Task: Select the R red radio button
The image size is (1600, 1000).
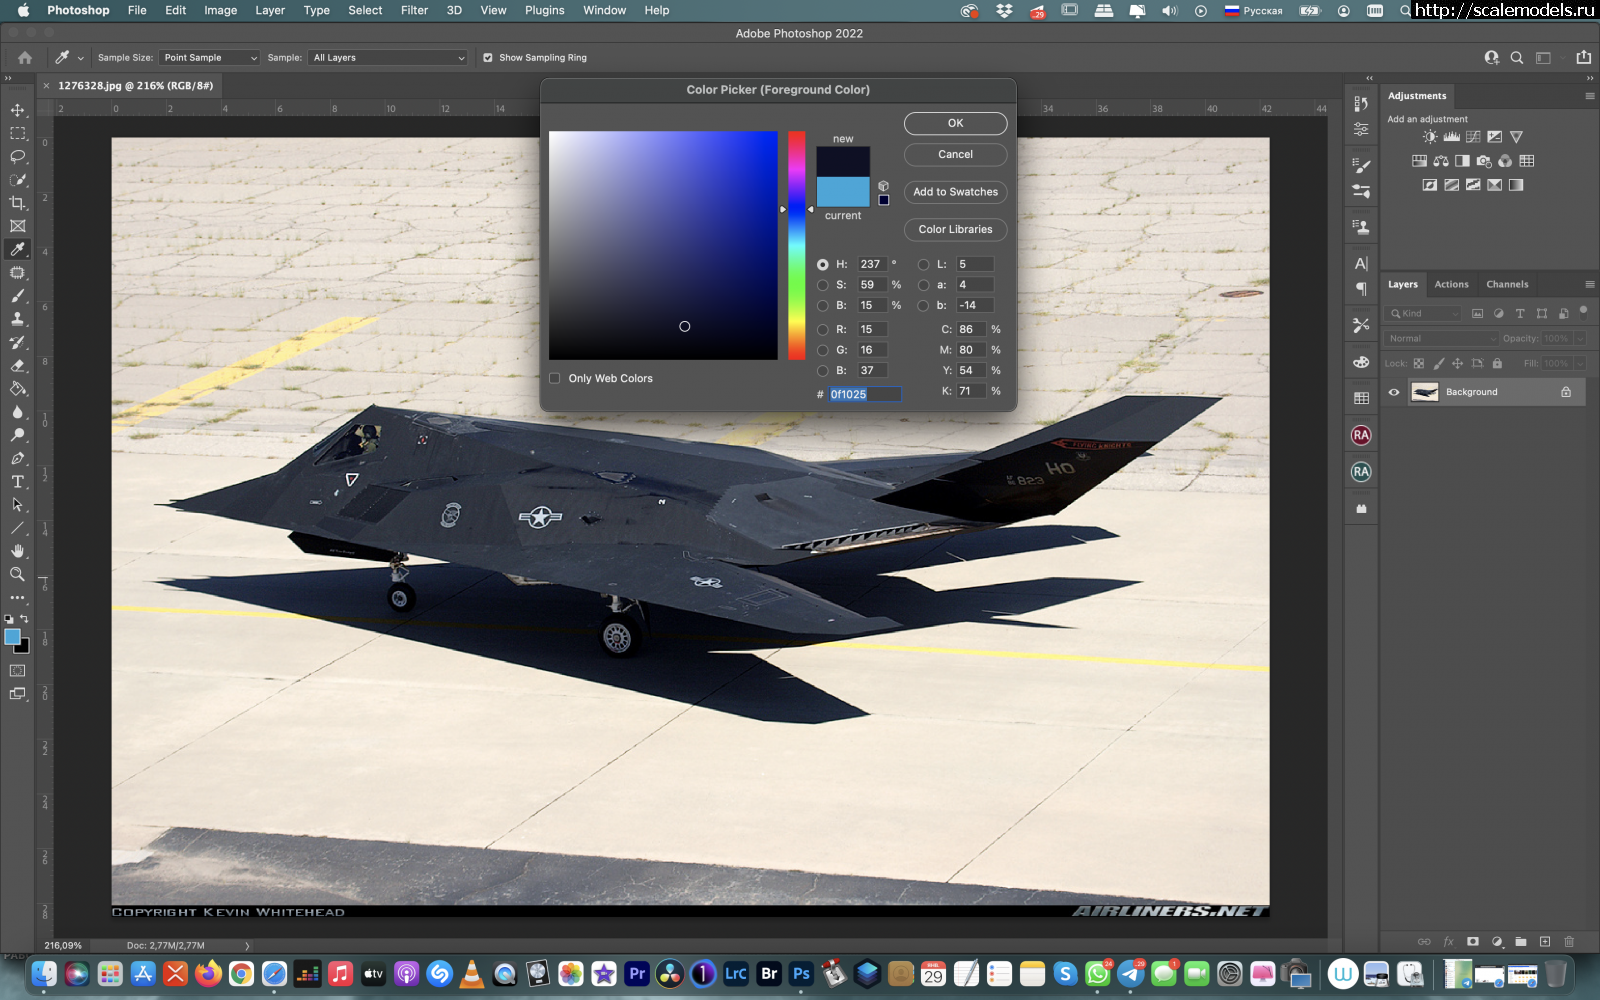Action: (x=822, y=330)
